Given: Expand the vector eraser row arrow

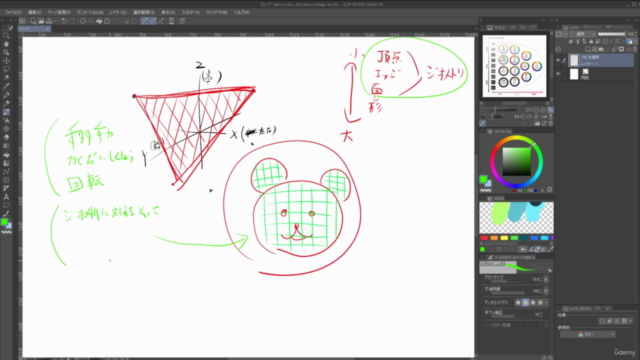Looking at the screenshot, I should (x=546, y=325).
